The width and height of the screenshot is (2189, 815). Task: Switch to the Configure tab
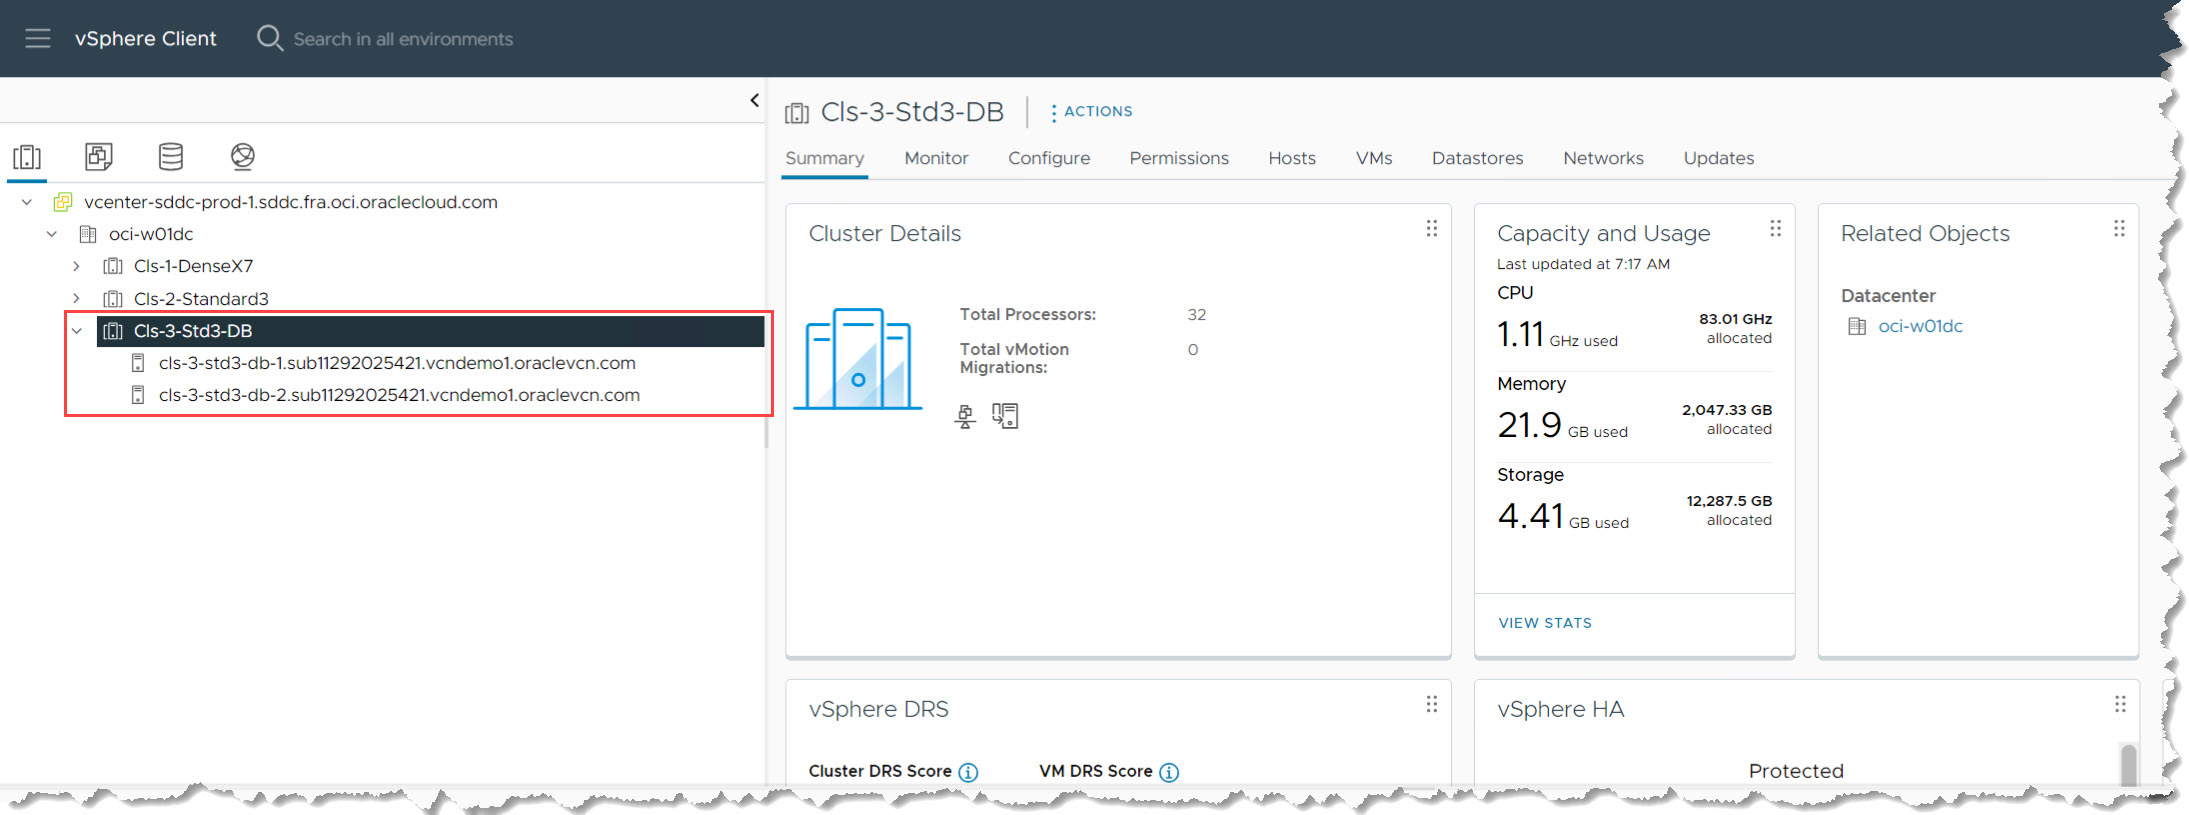(x=1049, y=158)
